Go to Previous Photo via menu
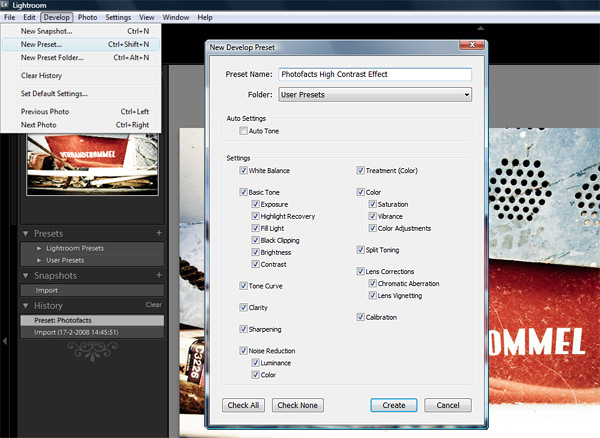The image size is (600, 438). [x=81, y=111]
